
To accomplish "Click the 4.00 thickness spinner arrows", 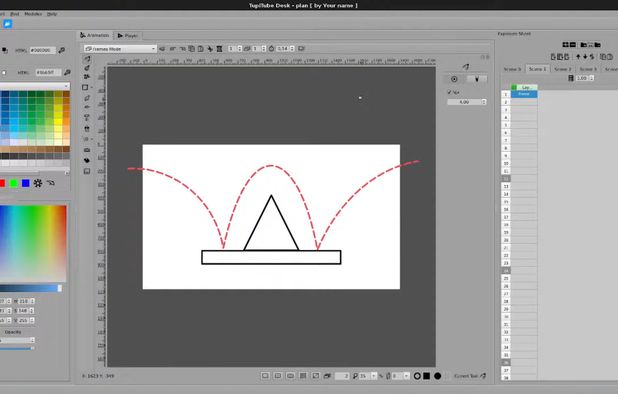I will [484, 102].
